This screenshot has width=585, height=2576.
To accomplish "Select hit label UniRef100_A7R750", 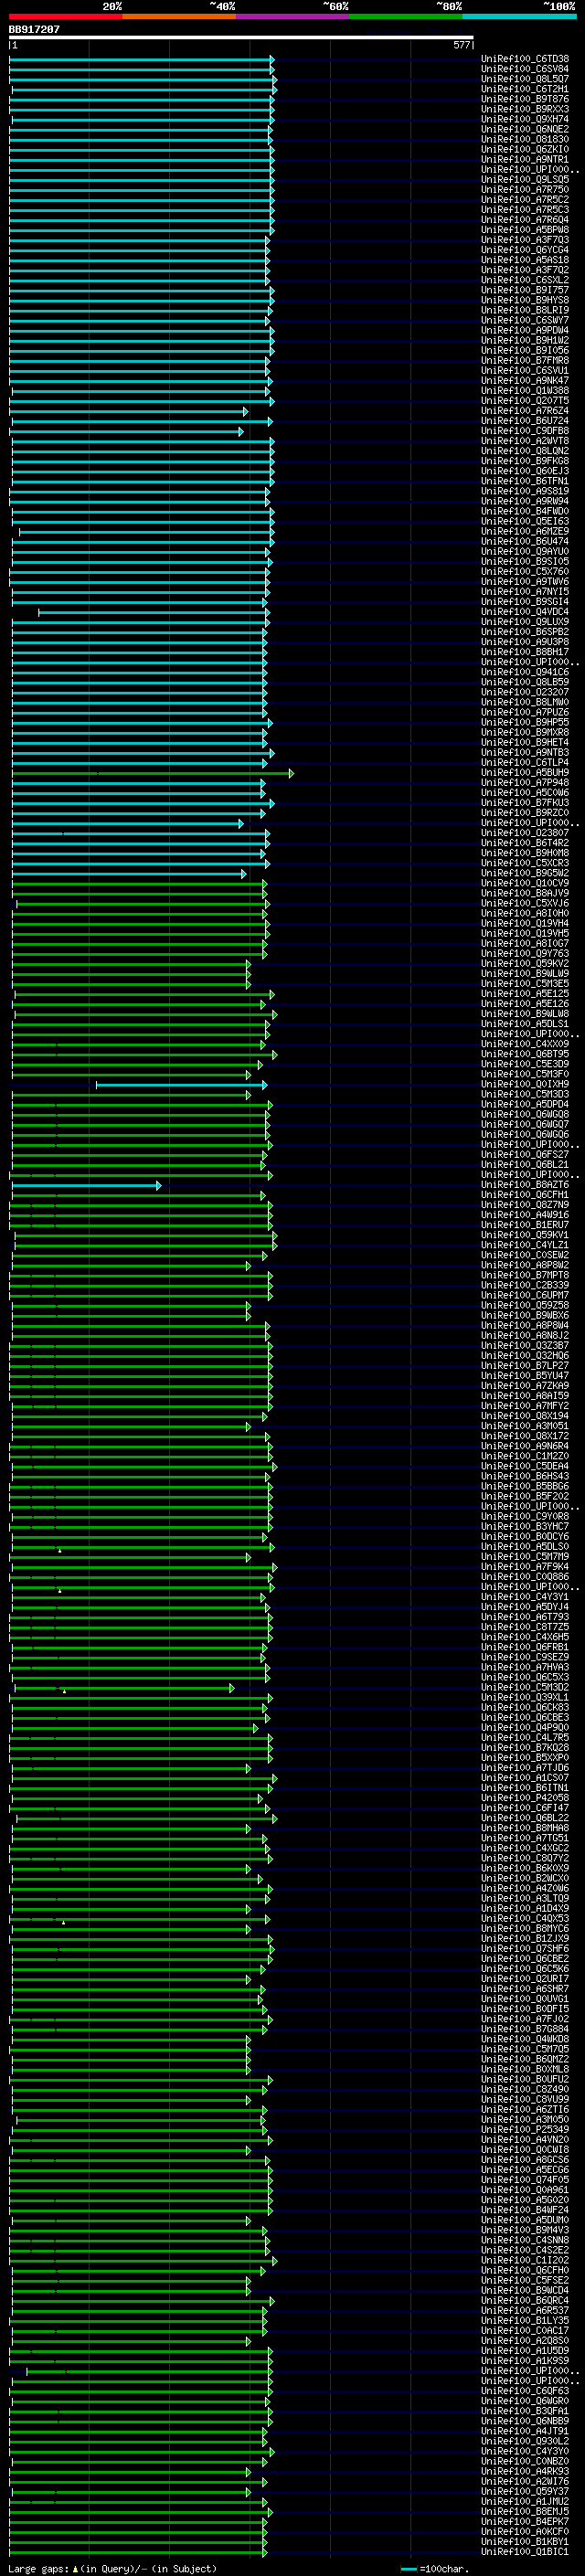I will coord(525,189).
